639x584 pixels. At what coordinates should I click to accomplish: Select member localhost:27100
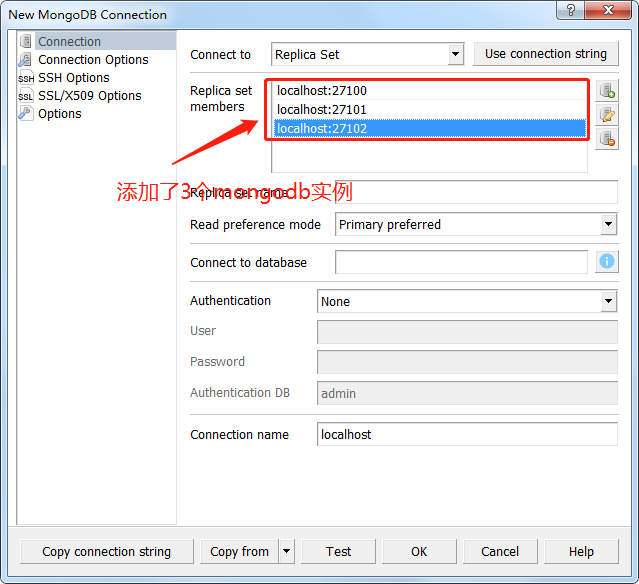click(430, 90)
